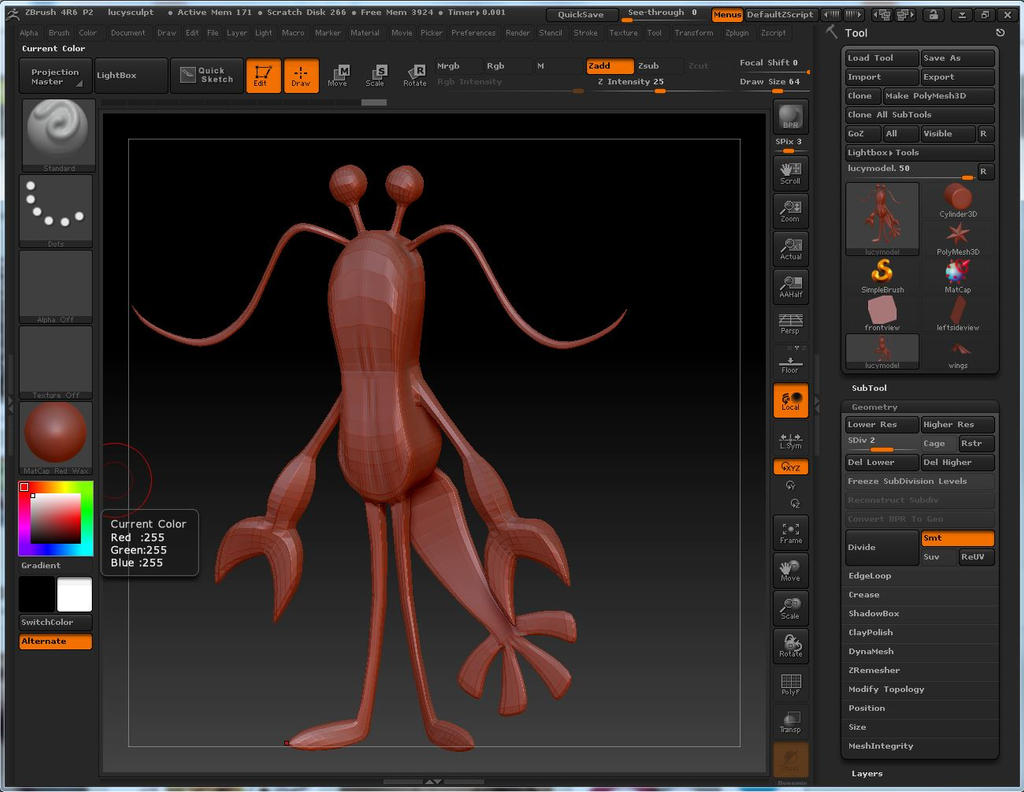Screen dimensions: 1024x792
Task: Collapse the Geometry section
Action: (x=874, y=407)
